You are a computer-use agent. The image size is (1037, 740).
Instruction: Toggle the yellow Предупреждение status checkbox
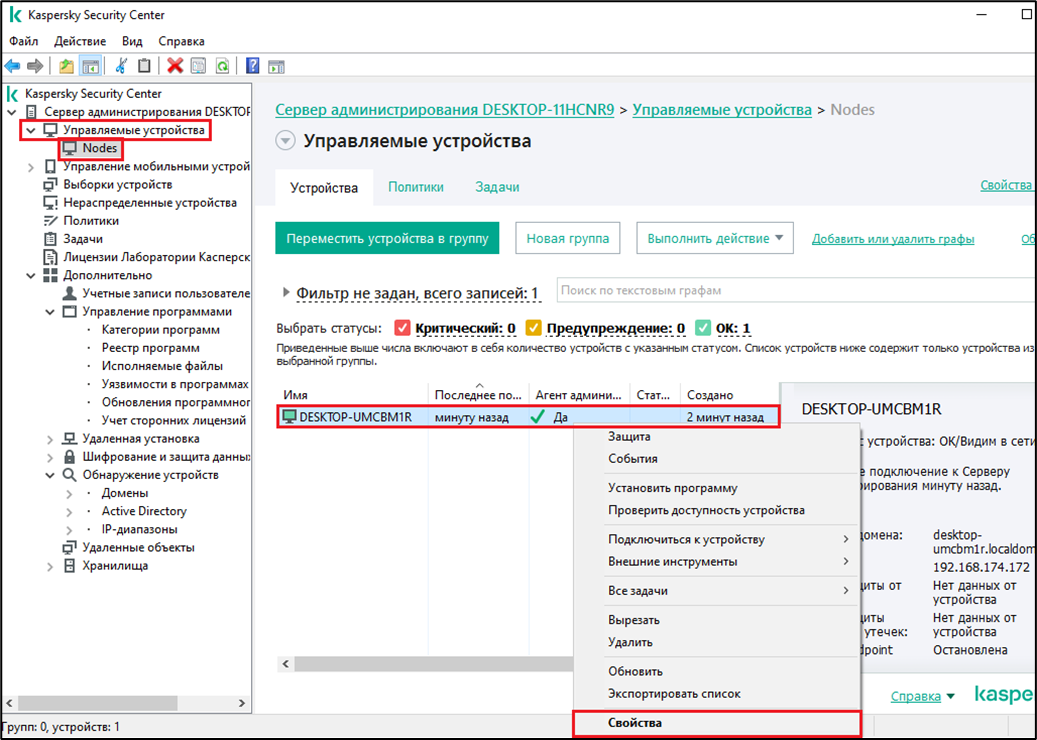pos(534,328)
